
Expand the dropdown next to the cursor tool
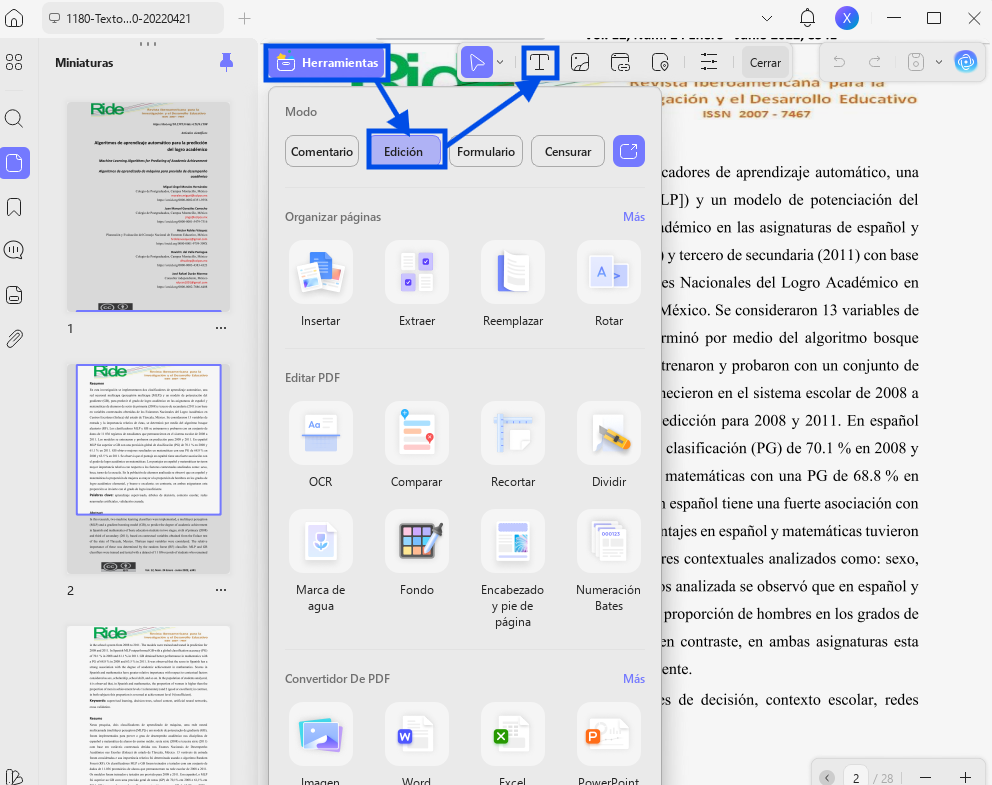(x=500, y=62)
